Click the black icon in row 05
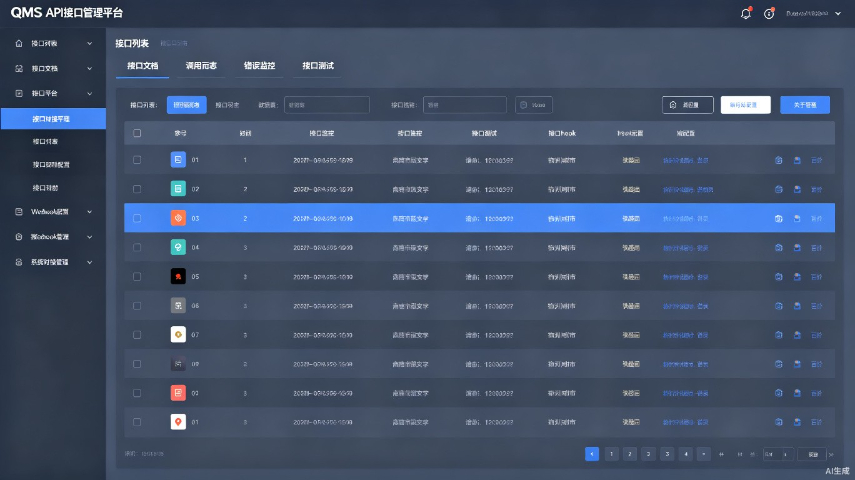This screenshot has height=480, width=855. point(178,277)
